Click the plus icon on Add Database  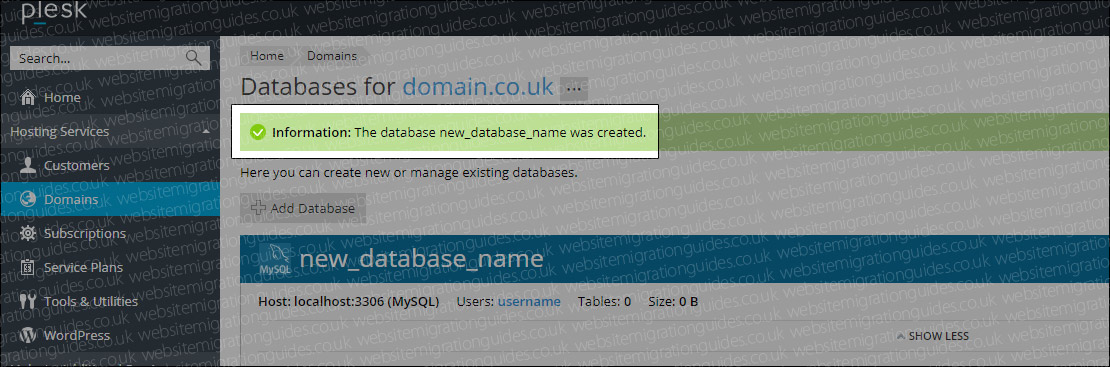pyautogui.click(x=258, y=208)
